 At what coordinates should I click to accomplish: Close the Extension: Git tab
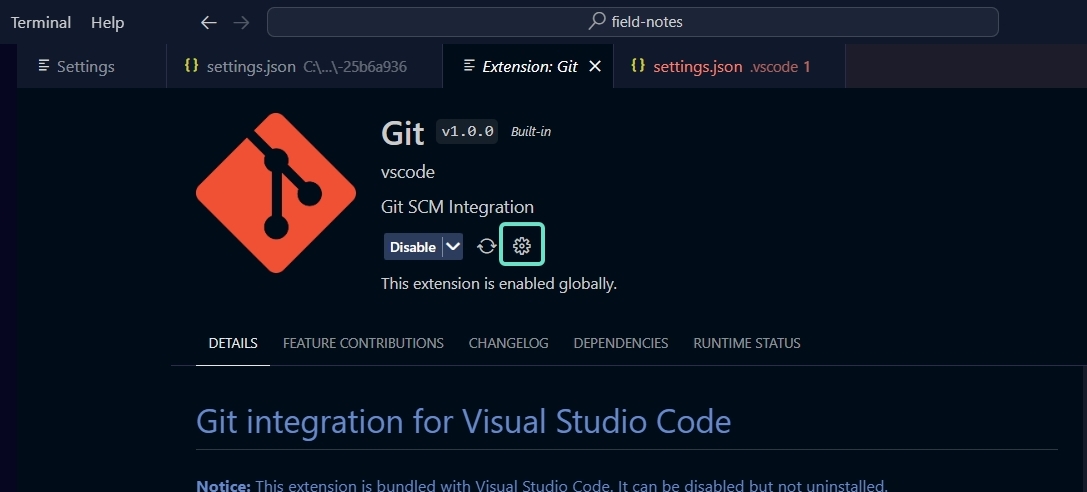click(594, 66)
